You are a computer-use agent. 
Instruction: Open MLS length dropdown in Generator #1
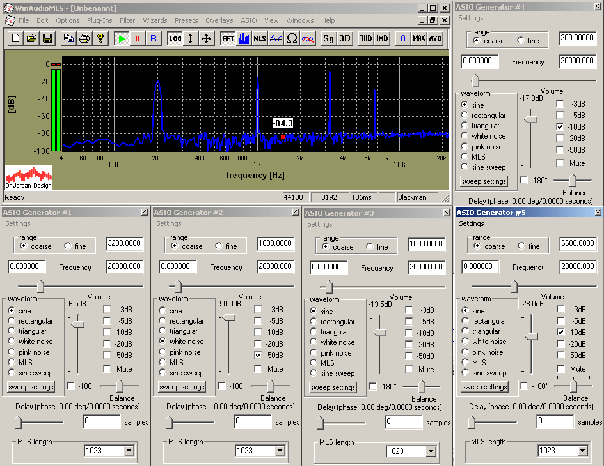point(128,450)
